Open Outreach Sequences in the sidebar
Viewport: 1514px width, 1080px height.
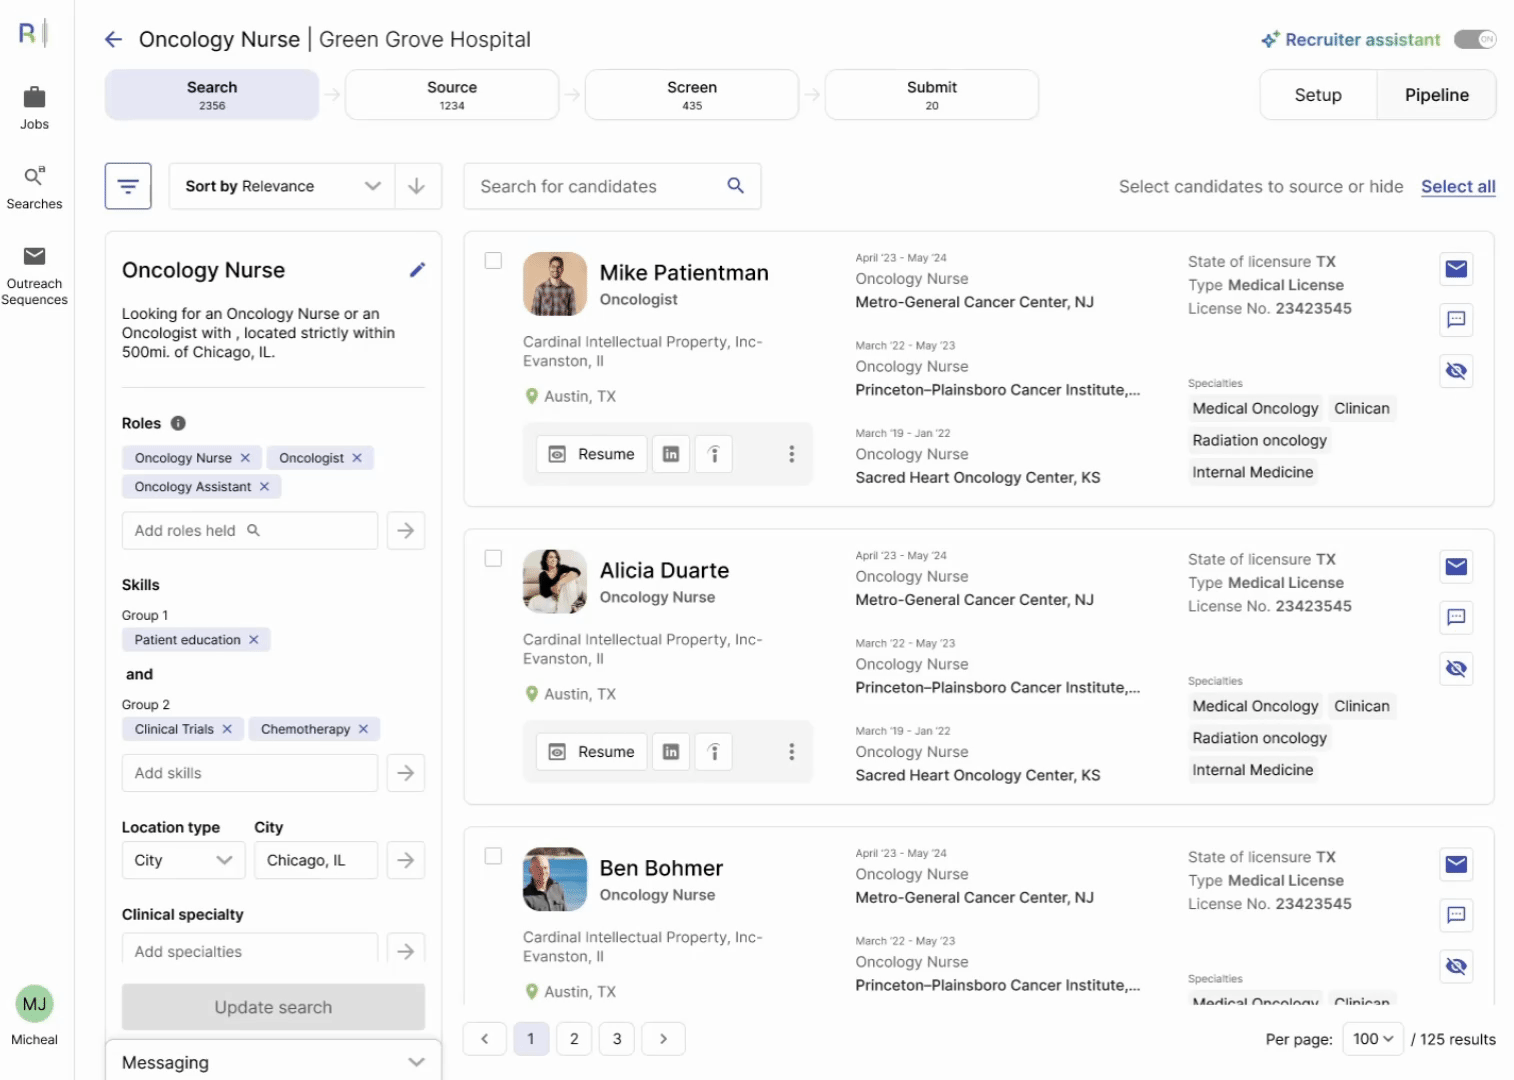[x=34, y=276]
